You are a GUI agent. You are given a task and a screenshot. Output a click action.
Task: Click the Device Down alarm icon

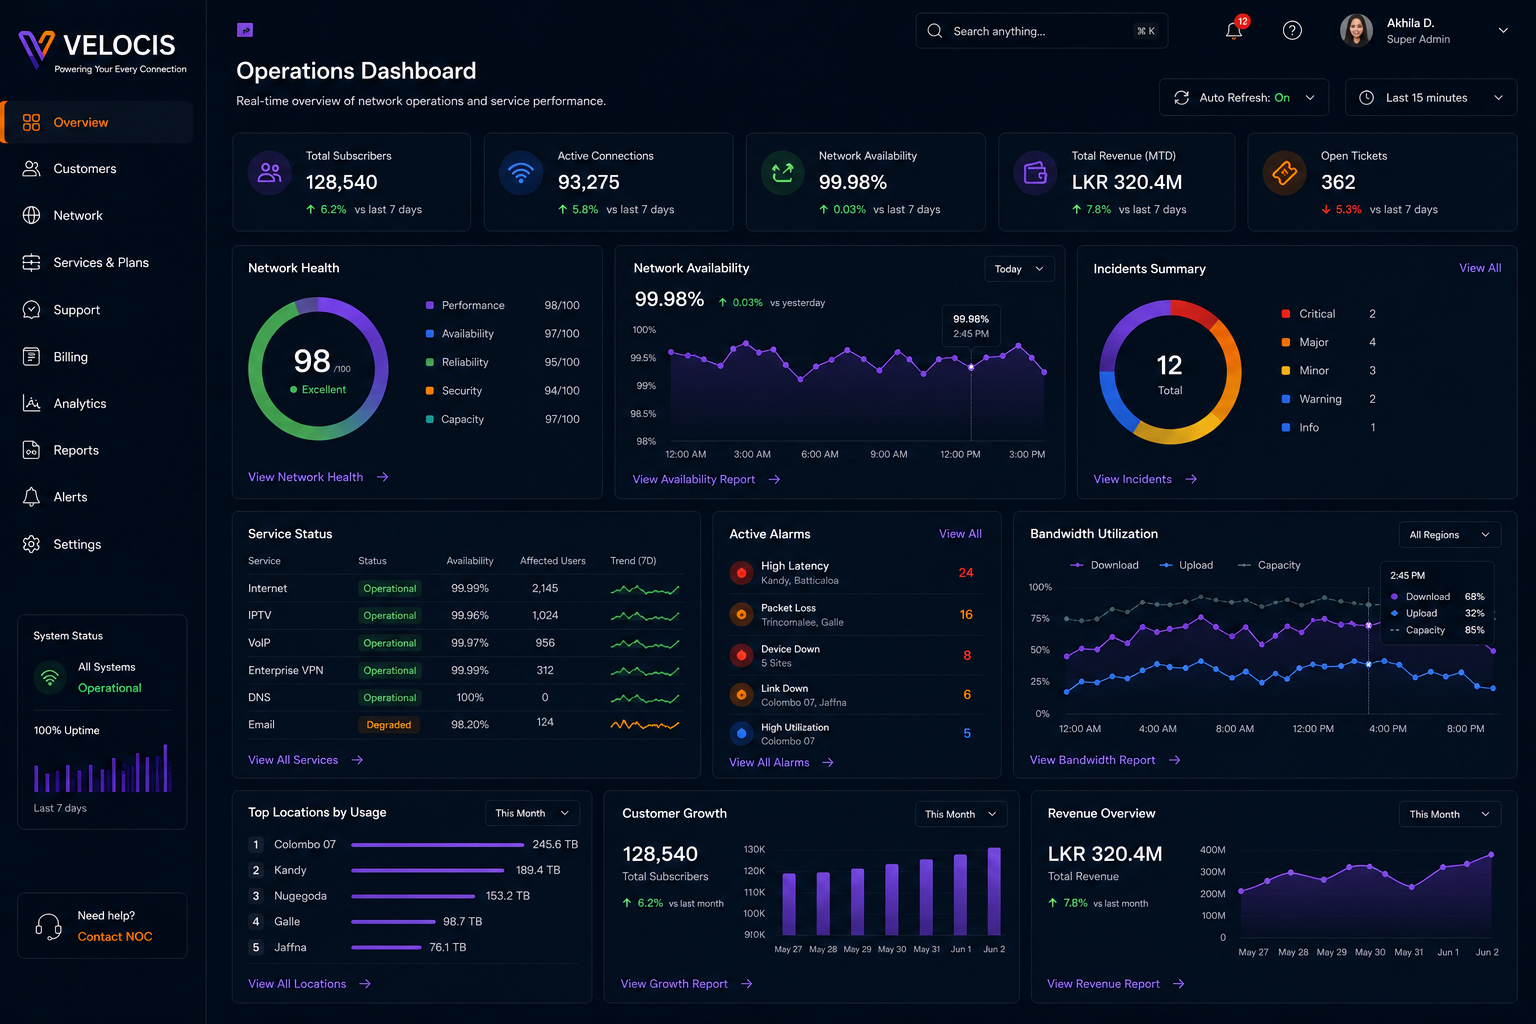pos(741,655)
